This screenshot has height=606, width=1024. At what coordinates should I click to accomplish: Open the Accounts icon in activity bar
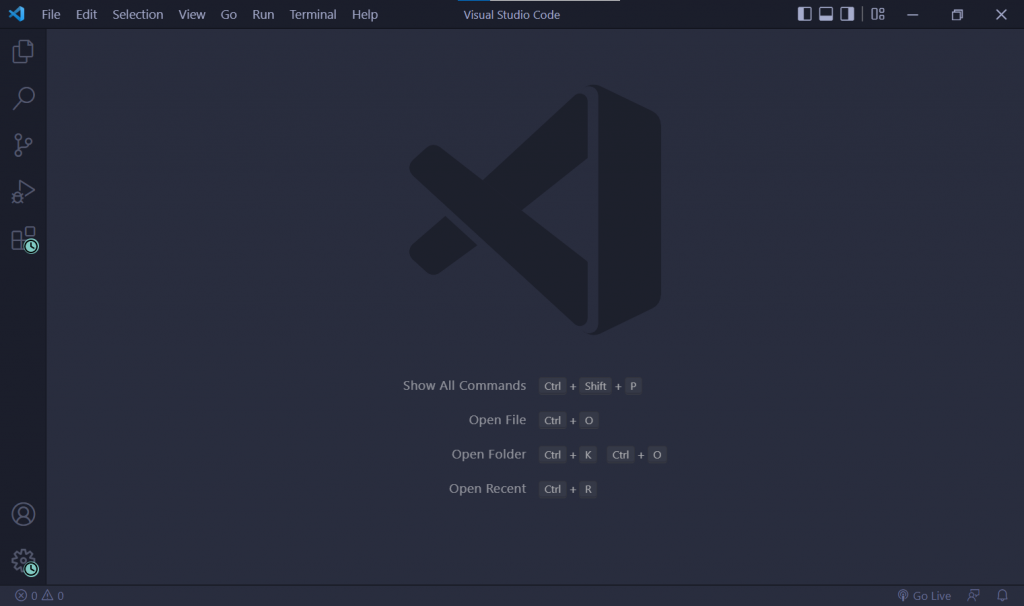23,515
